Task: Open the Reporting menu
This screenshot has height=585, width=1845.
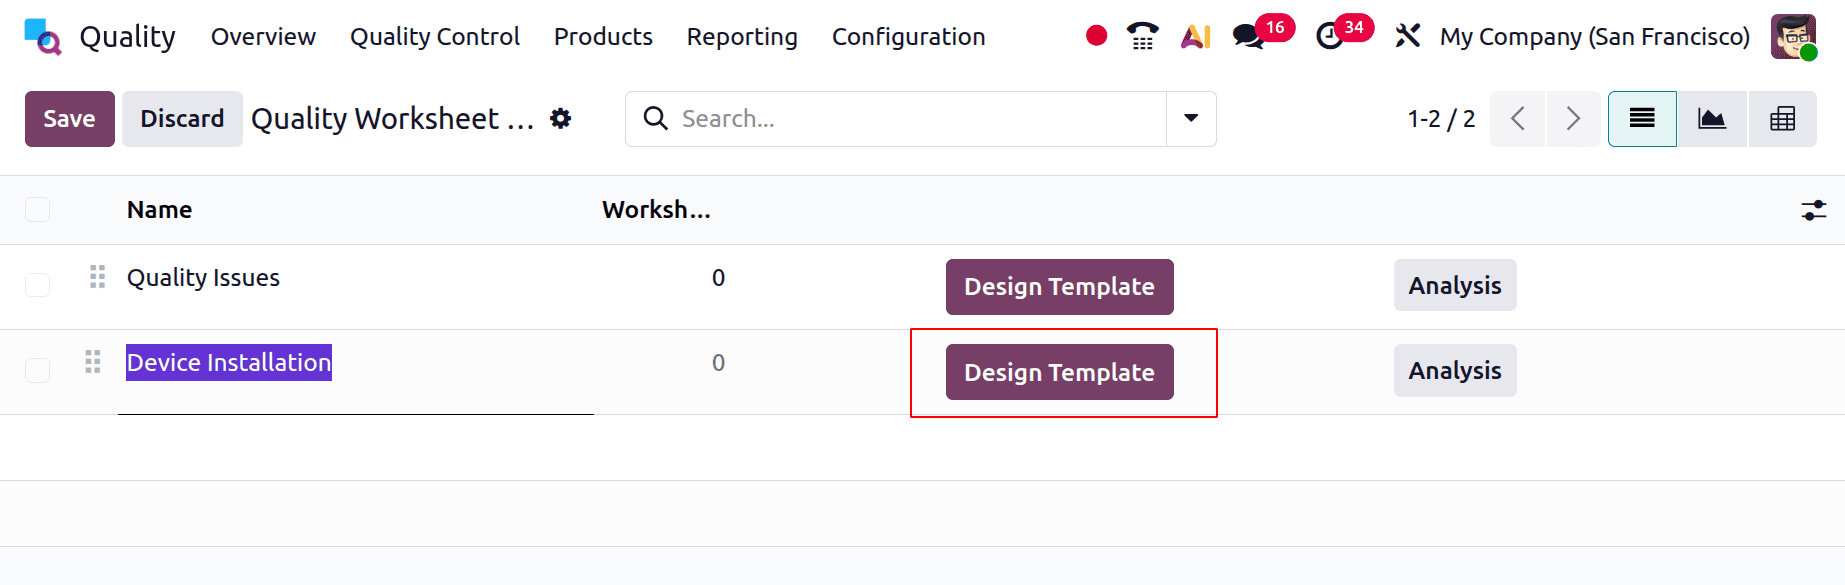Action: (x=742, y=37)
